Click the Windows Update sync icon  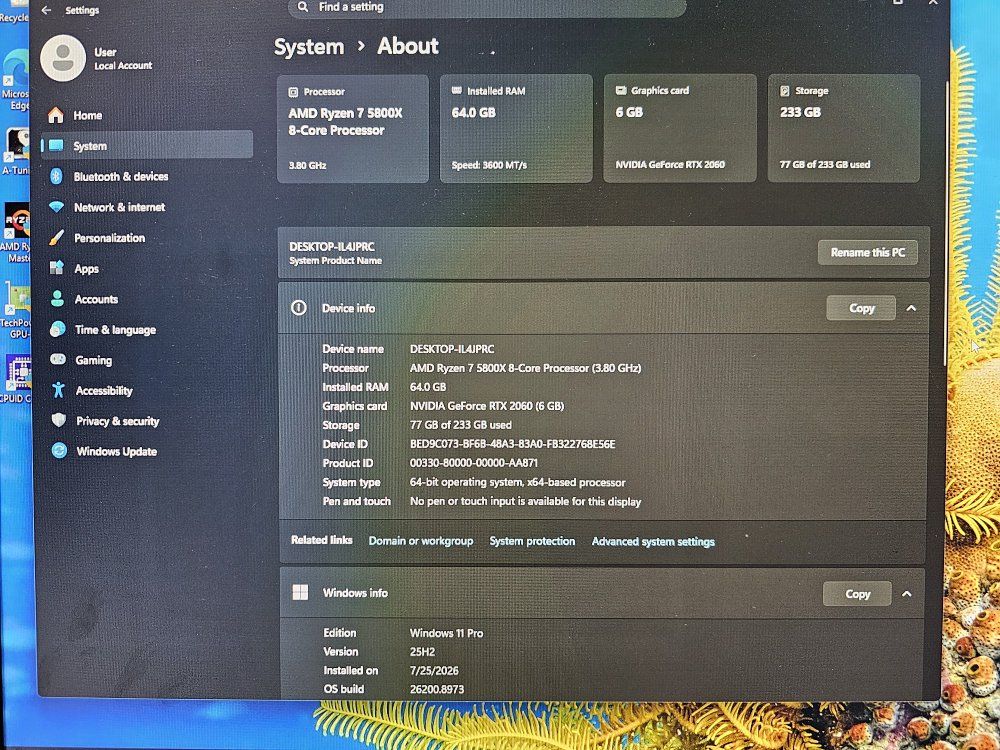pos(59,451)
